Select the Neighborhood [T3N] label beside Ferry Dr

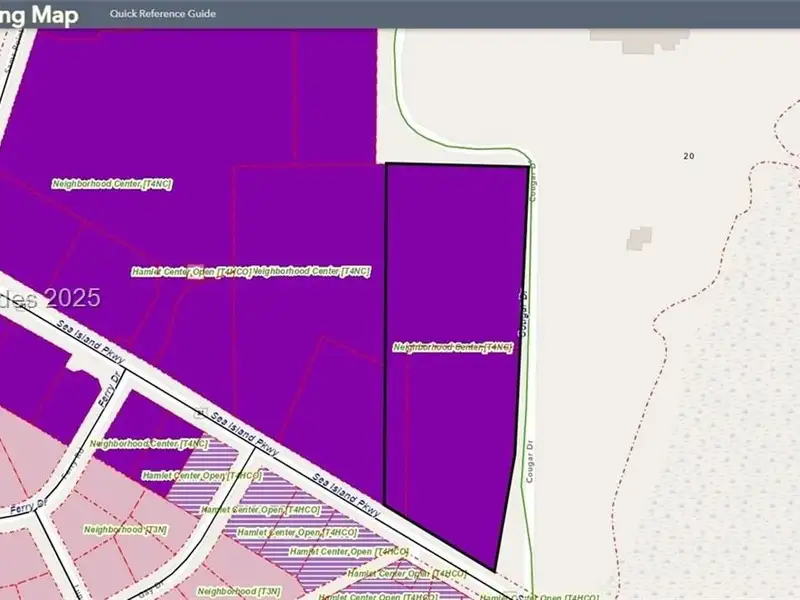pos(126,529)
